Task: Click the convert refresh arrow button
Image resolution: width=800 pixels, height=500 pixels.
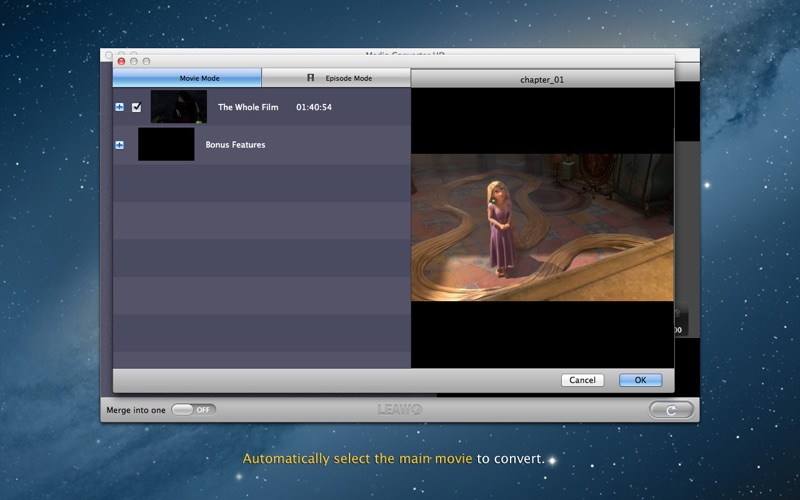Action: pyautogui.click(x=671, y=410)
